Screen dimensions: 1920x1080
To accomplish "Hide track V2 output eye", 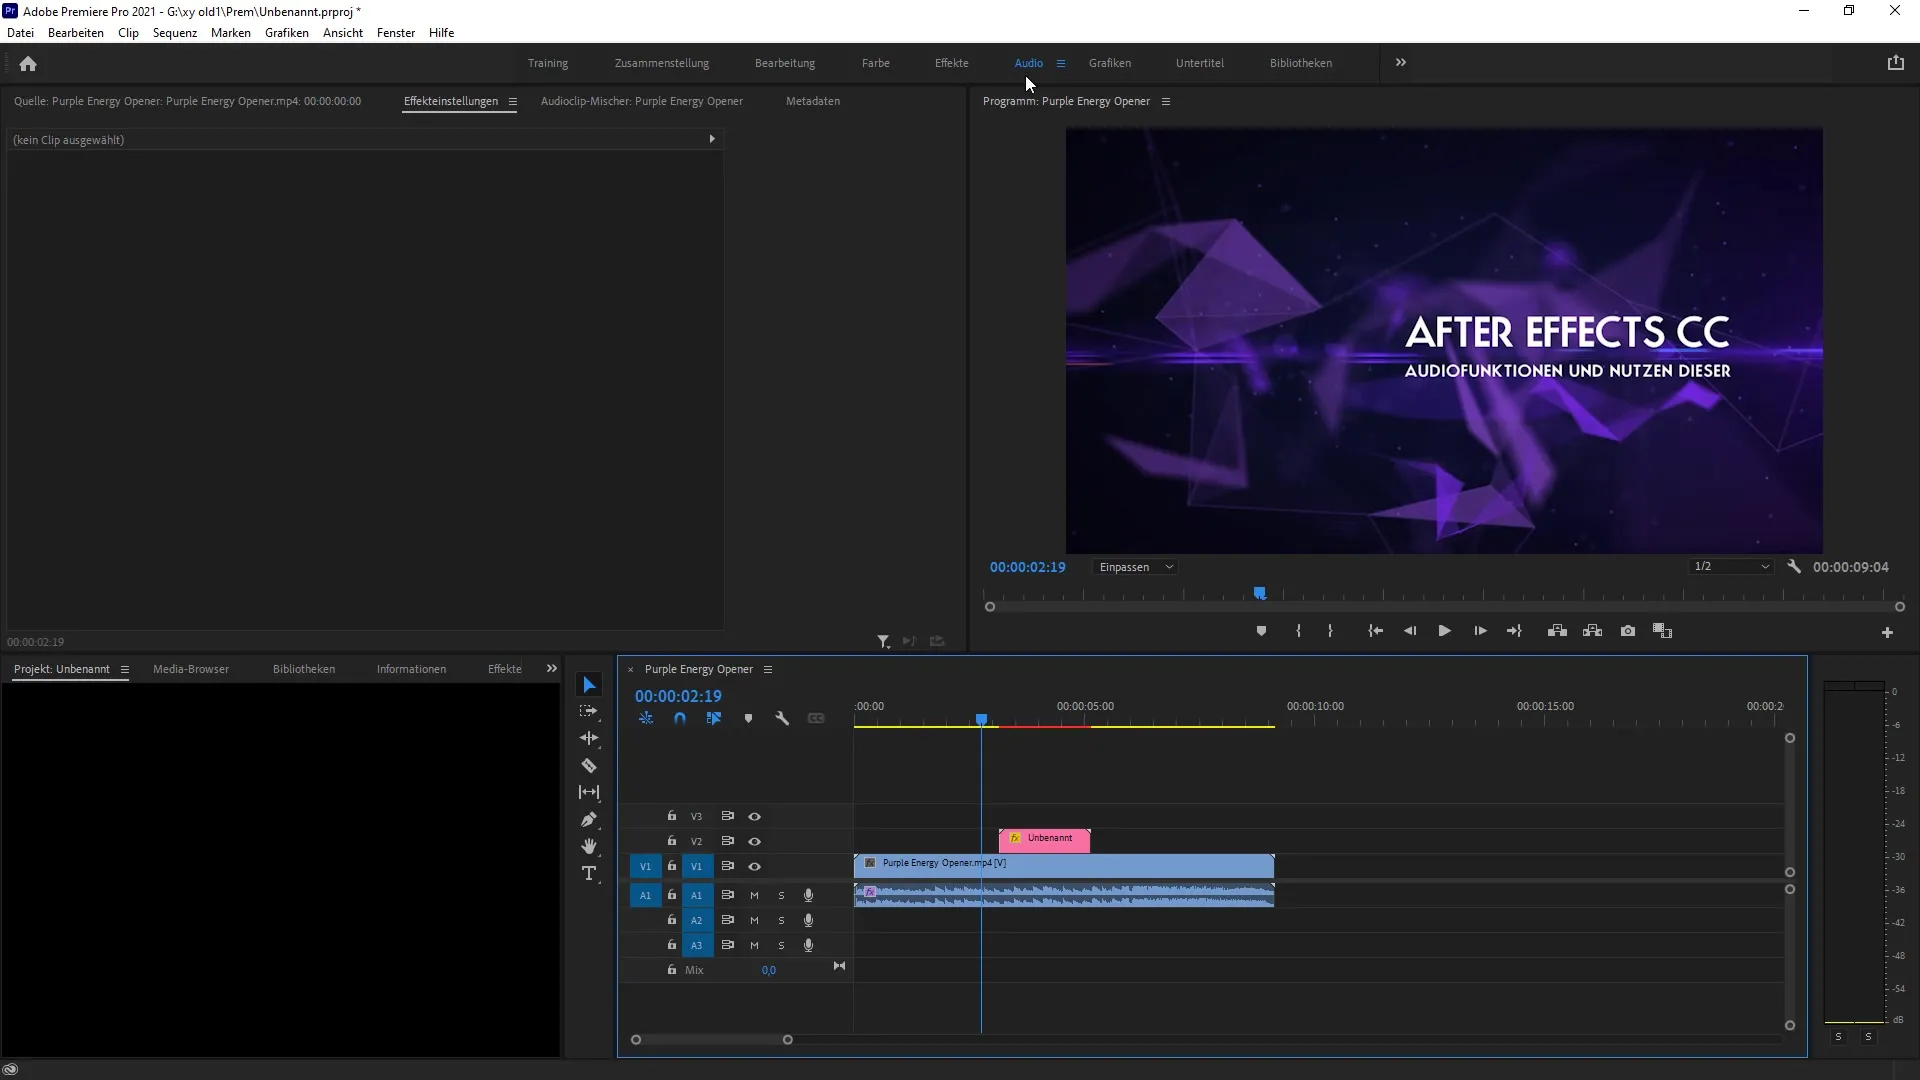I will point(755,842).
